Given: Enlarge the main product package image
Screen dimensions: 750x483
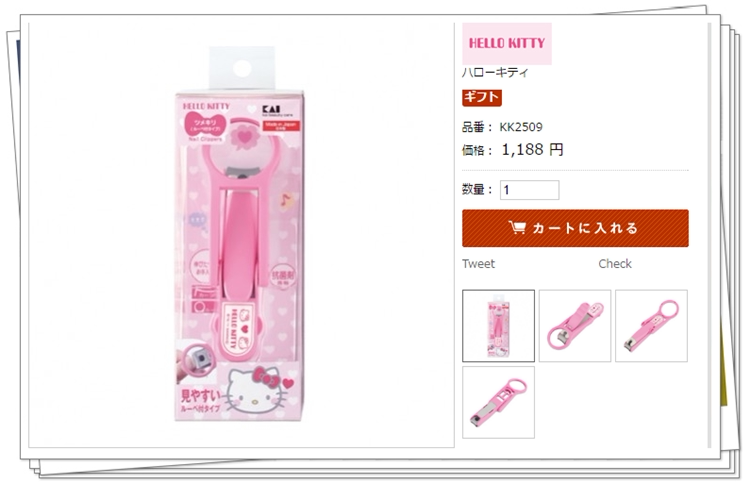Looking at the screenshot, I should pos(239,234).
